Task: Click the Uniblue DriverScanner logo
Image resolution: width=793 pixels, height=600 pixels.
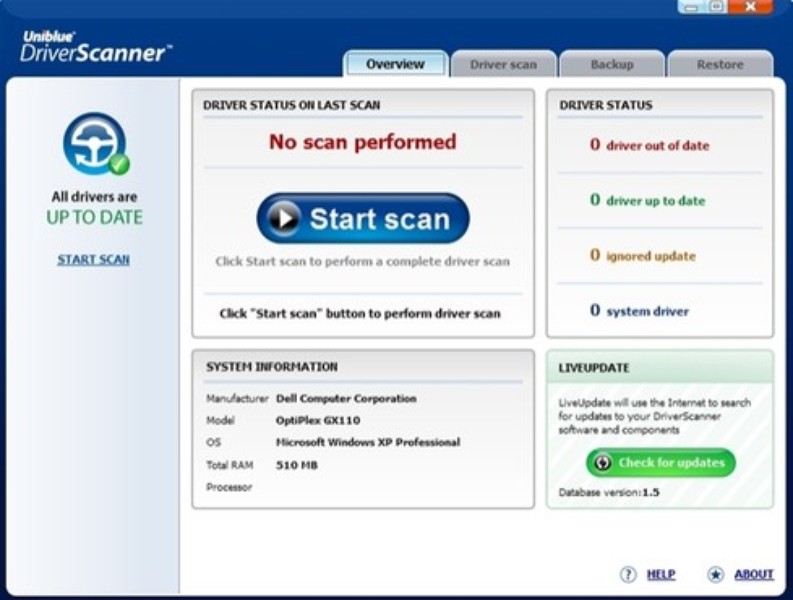Action: [x=94, y=47]
